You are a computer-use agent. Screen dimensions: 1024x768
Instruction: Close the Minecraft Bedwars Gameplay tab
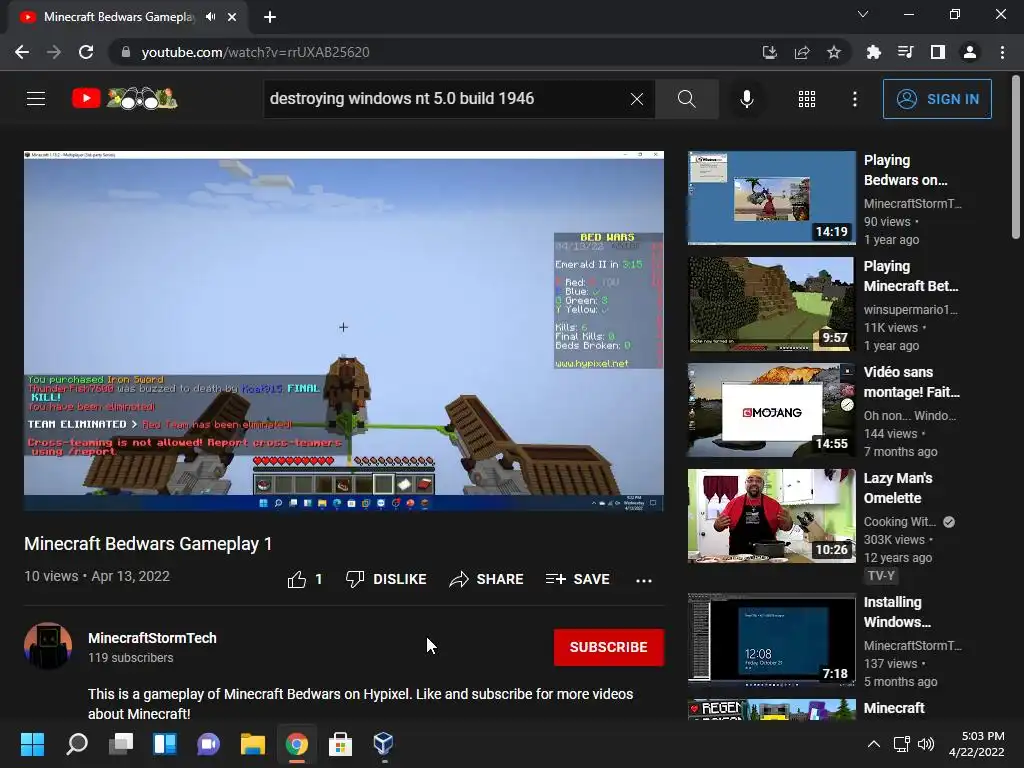pos(232,17)
